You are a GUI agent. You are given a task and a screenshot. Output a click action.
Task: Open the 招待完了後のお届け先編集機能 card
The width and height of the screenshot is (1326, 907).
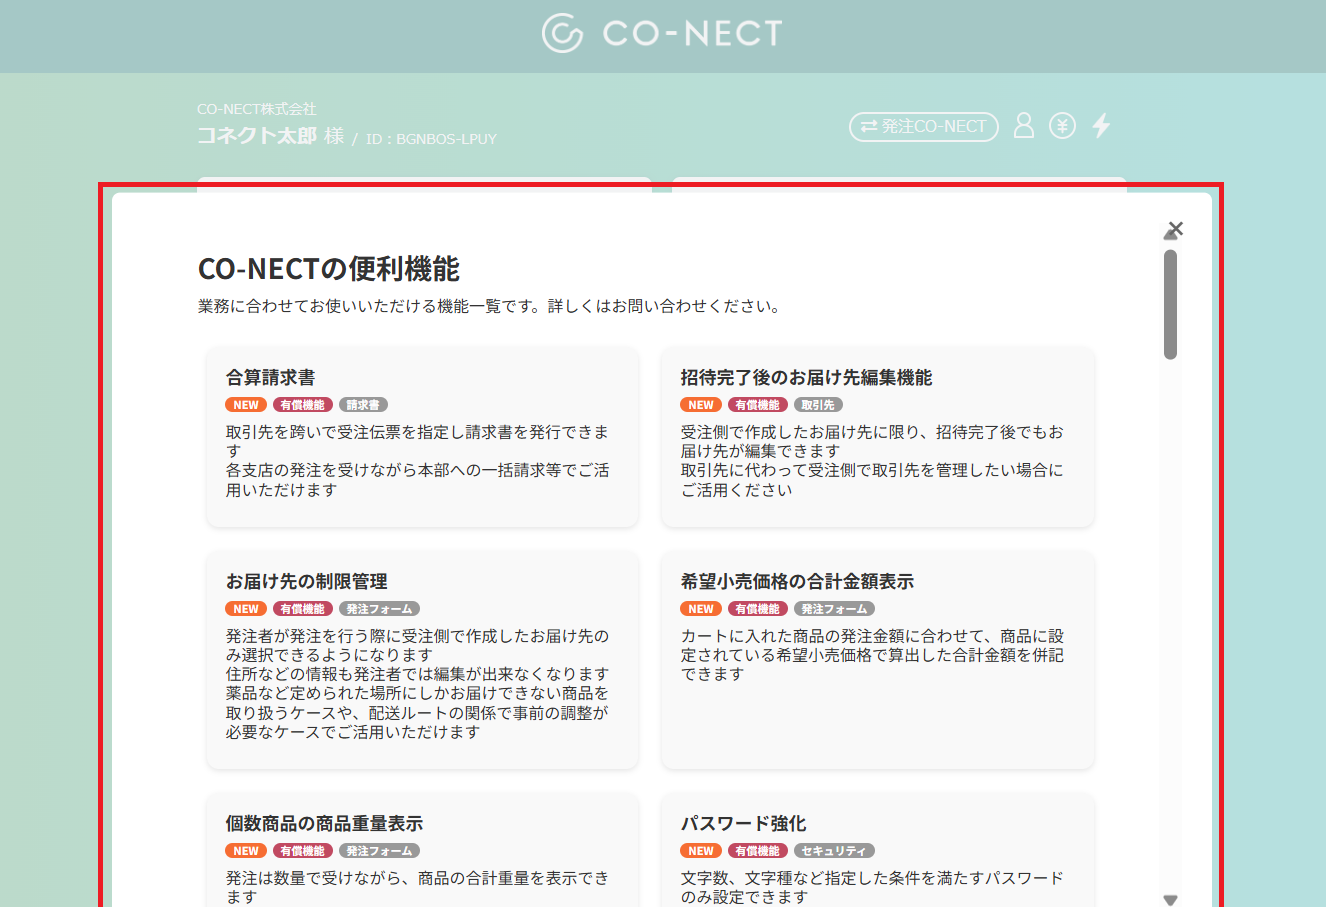(x=877, y=437)
